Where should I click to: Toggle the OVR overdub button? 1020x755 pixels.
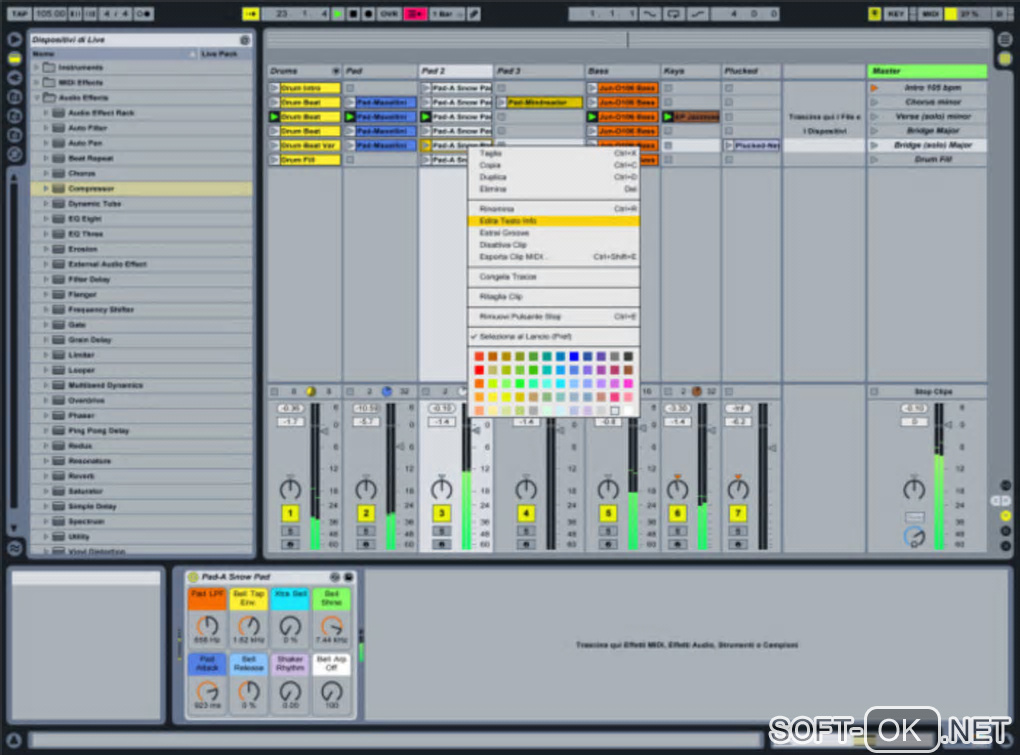coord(389,13)
